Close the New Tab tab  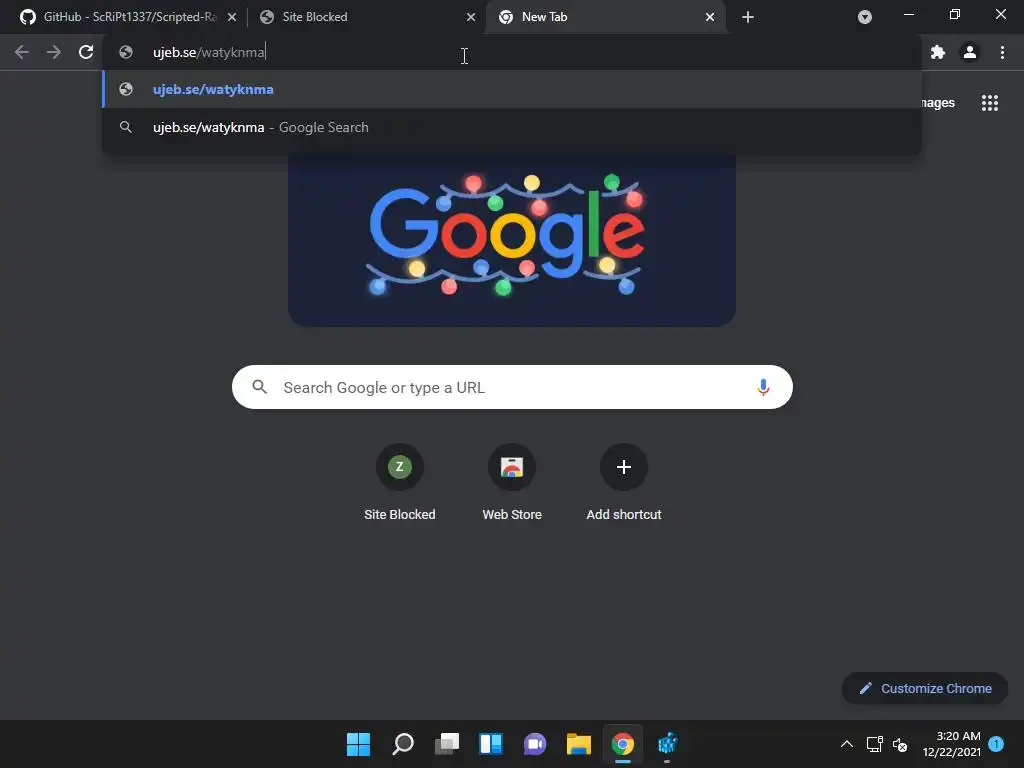point(710,17)
